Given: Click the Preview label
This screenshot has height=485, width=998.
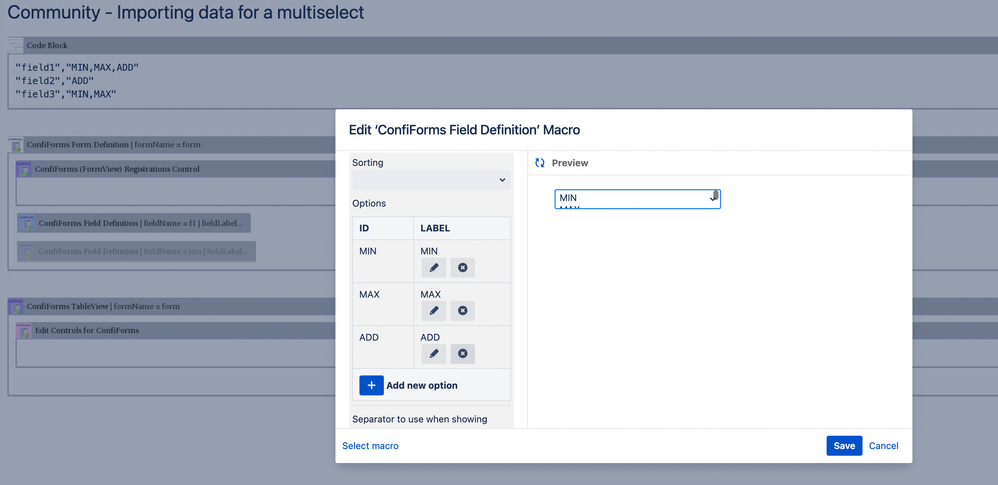Looking at the screenshot, I should (x=570, y=163).
